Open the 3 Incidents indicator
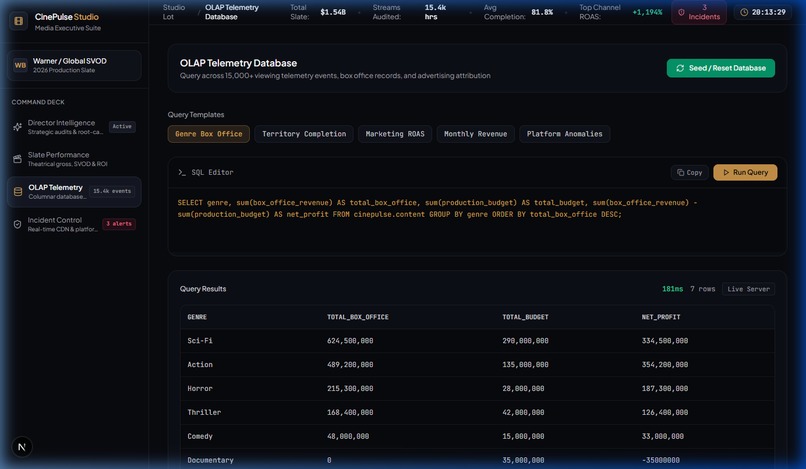The height and width of the screenshot is (469, 806). point(699,12)
